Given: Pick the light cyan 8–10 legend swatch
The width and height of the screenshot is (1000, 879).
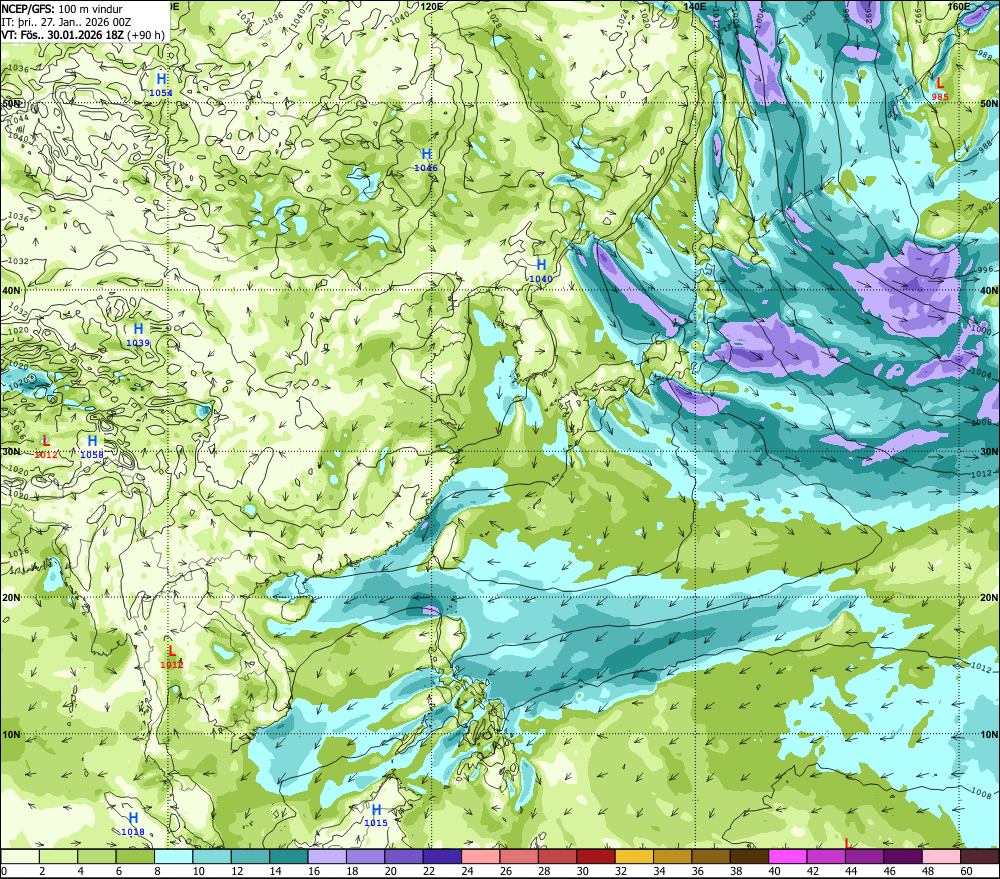Looking at the screenshot, I should (174, 856).
